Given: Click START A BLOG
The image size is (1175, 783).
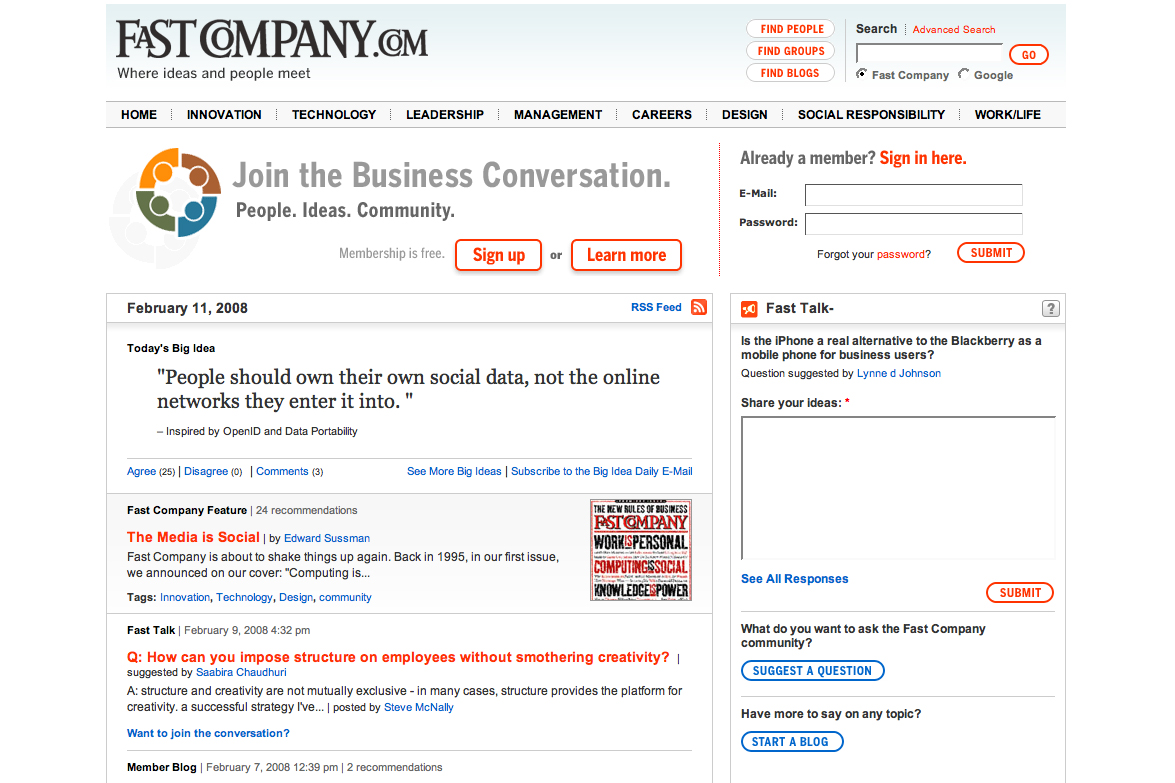Looking at the screenshot, I should pyautogui.click(x=792, y=741).
